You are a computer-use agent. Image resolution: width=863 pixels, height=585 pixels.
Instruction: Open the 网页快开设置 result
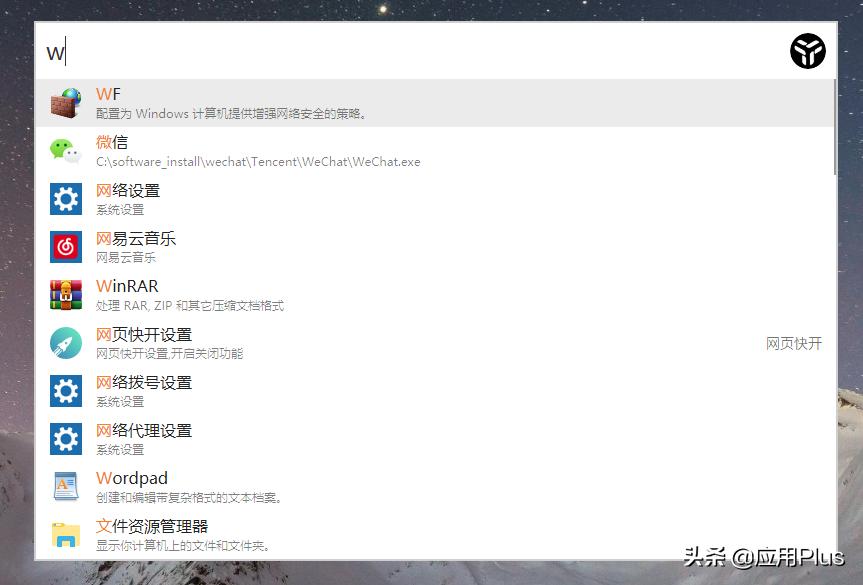[x=300, y=342]
